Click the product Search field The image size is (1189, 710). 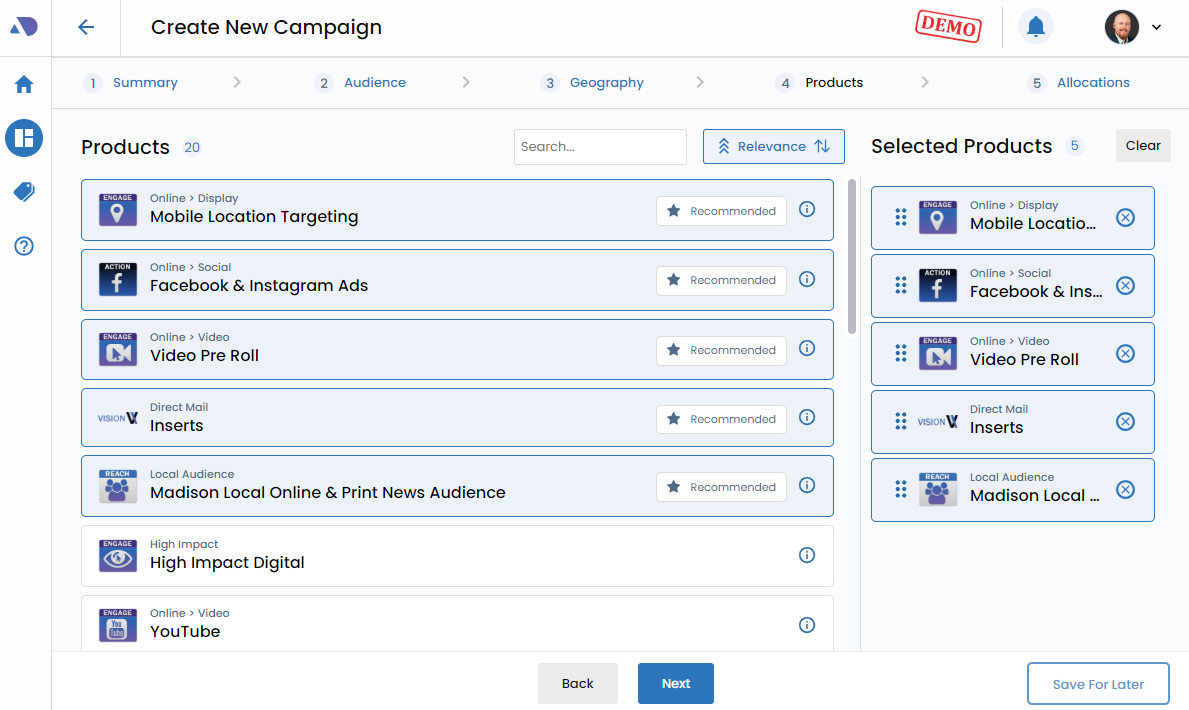[600, 146]
